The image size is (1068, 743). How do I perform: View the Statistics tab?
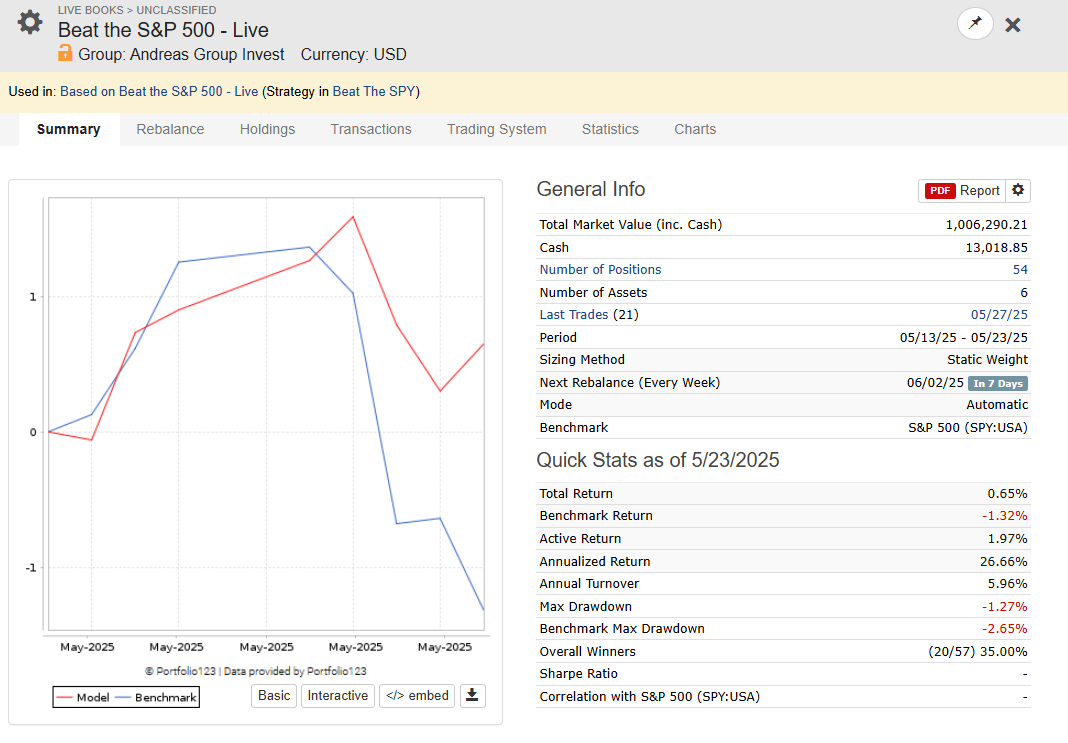pos(610,129)
